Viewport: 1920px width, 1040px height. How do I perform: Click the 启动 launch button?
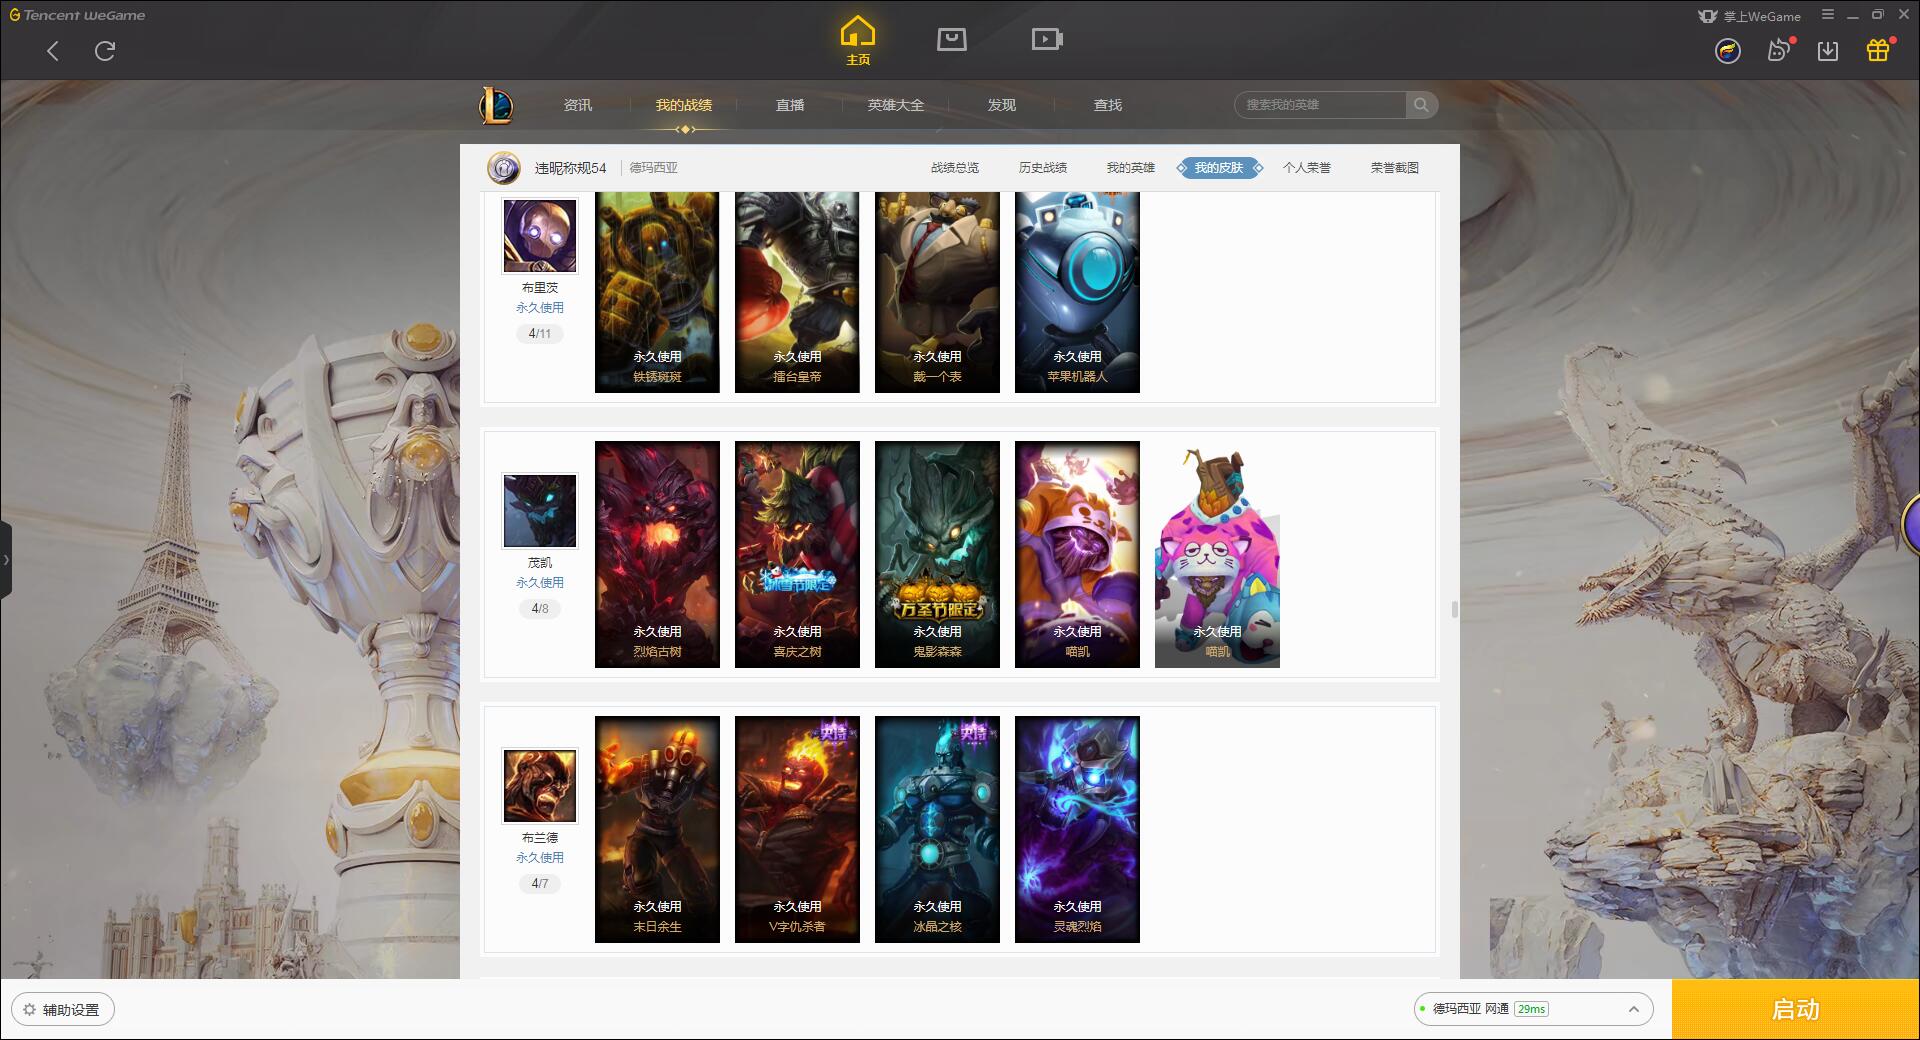tap(1796, 1010)
